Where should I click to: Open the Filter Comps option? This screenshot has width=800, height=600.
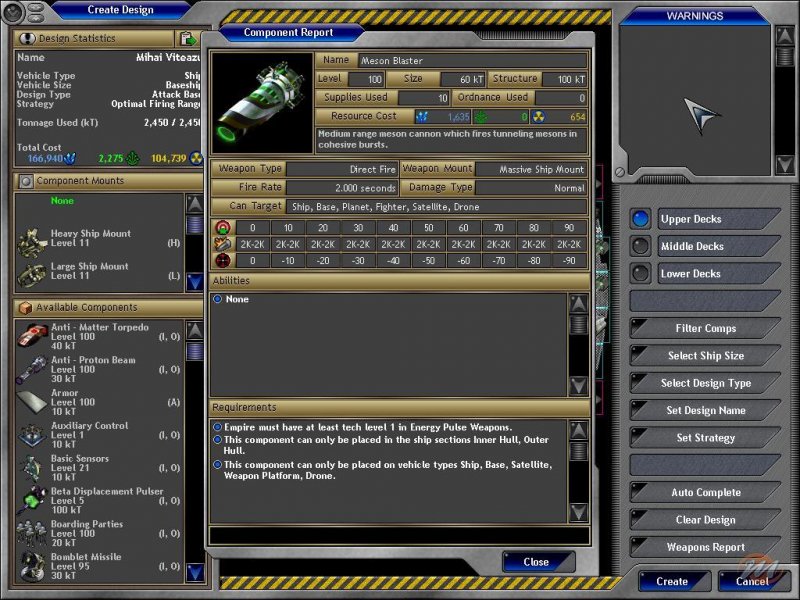(x=704, y=328)
